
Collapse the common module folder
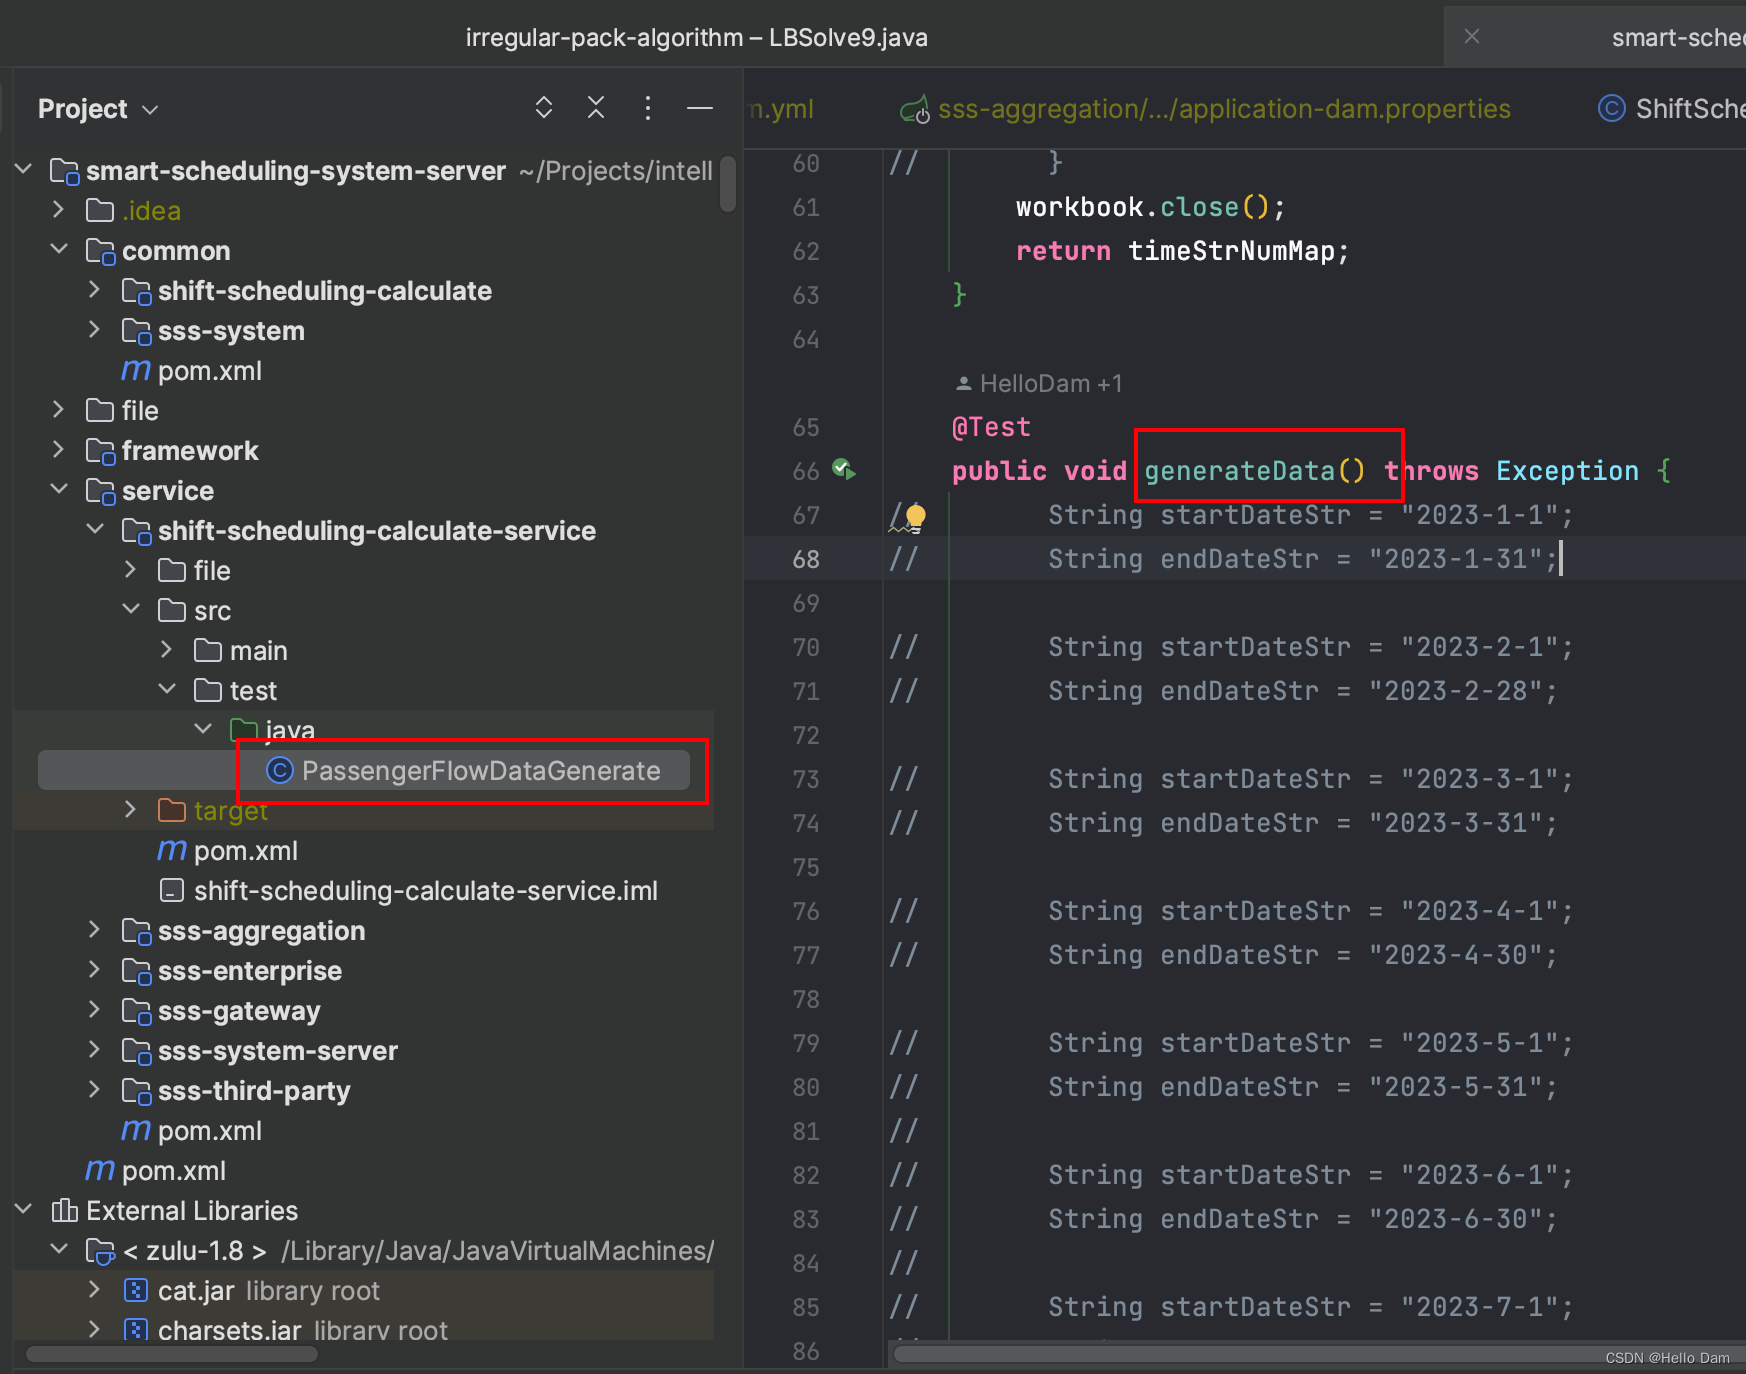59,250
